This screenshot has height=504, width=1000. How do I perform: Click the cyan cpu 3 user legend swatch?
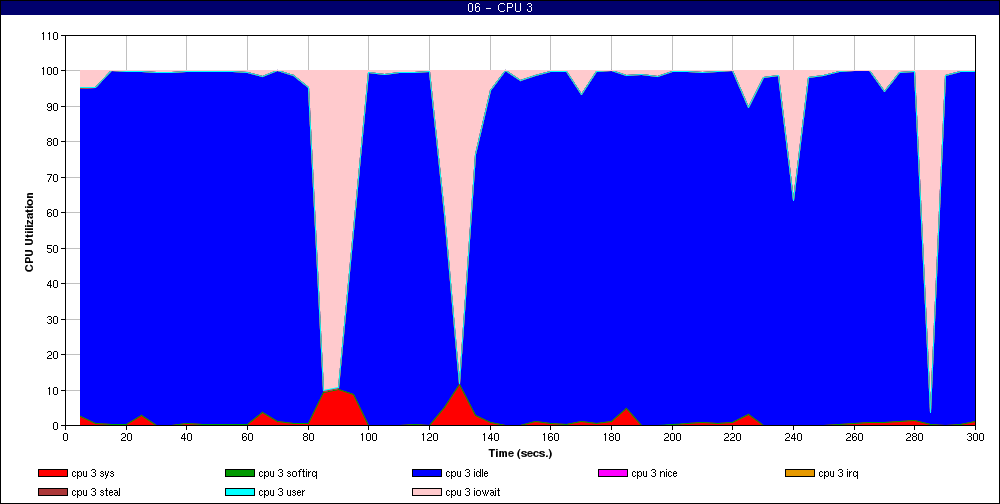click(239, 493)
